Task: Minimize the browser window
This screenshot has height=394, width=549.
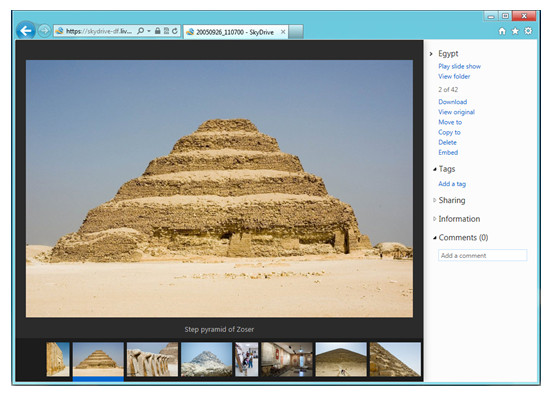Action: [x=491, y=16]
